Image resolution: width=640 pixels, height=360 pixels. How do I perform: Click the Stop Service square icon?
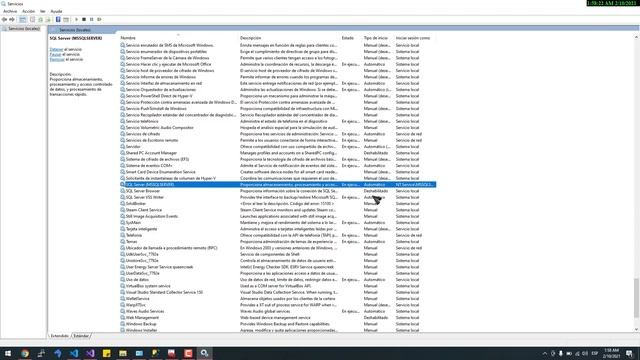tap(84, 20)
